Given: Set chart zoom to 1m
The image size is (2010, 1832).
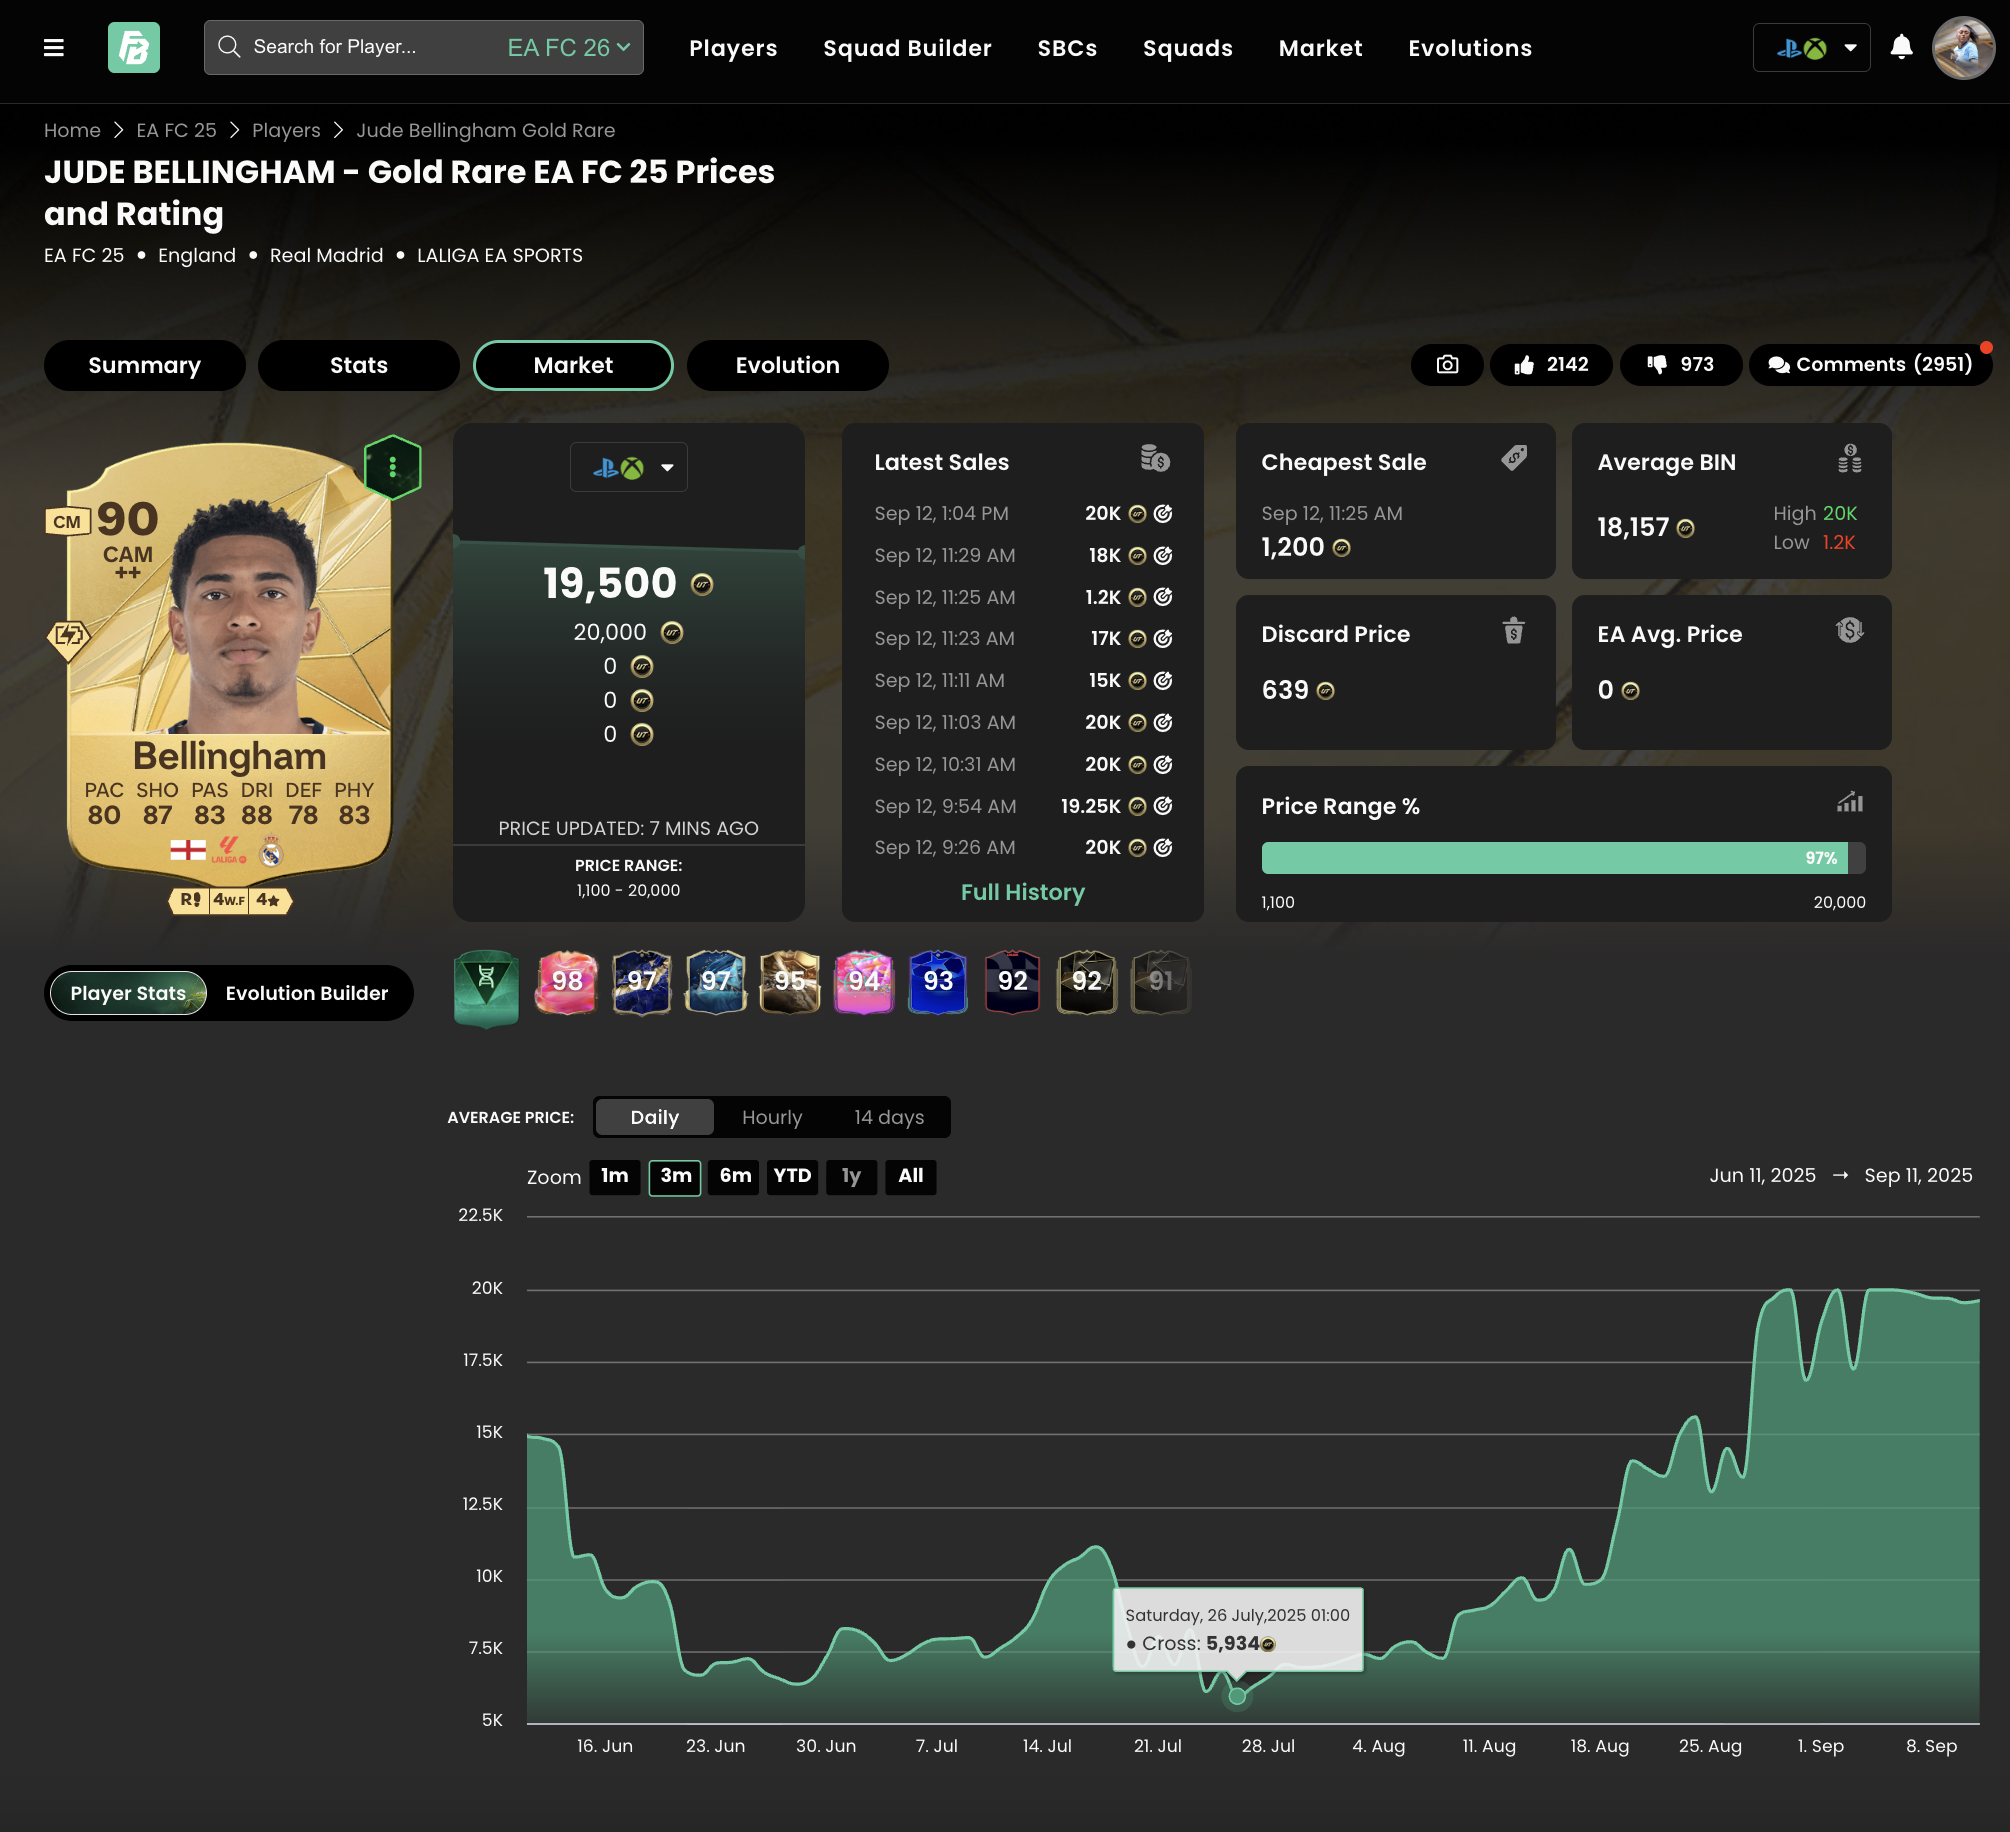Looking at the screenshot, I should [x=615, y=1176].
